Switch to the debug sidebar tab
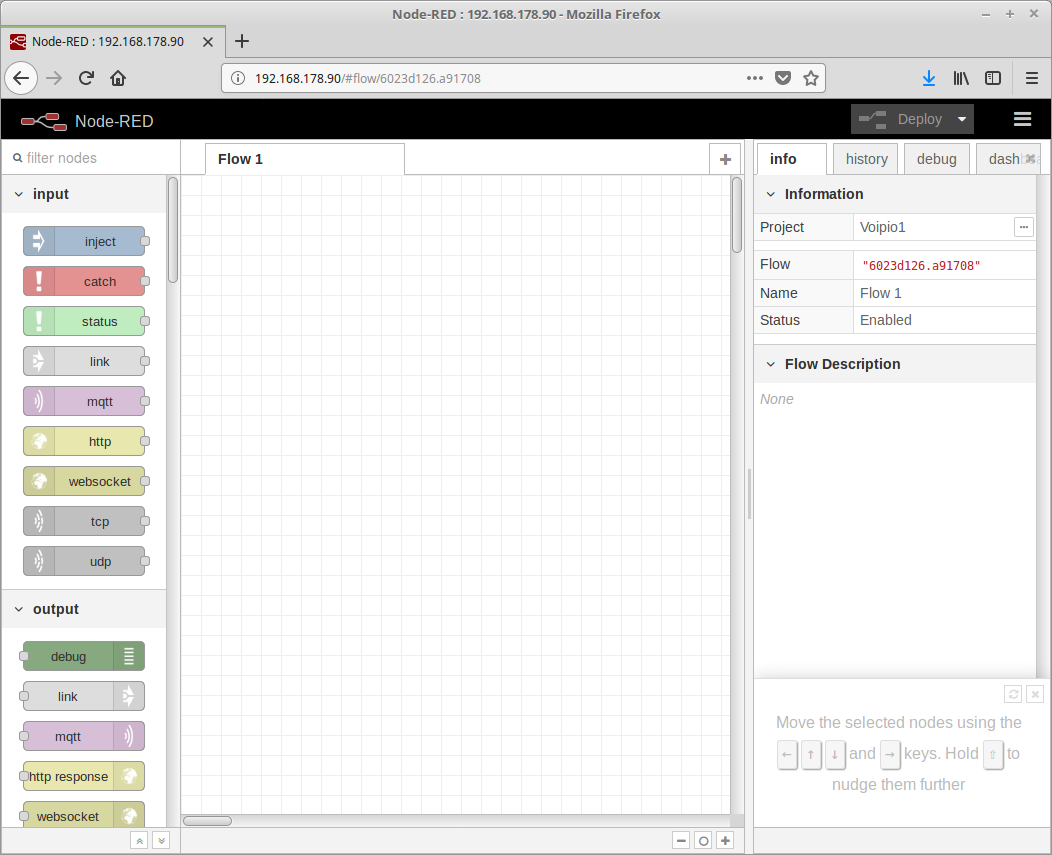The height and width of the screenshot is (855, 1052). (x=936, y=159)
